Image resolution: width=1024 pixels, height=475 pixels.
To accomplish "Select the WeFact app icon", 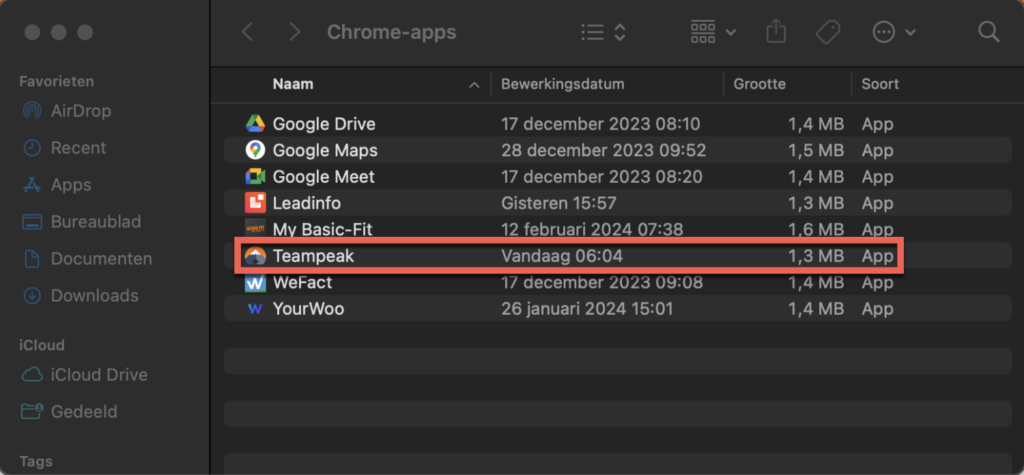I will point(255,283).
